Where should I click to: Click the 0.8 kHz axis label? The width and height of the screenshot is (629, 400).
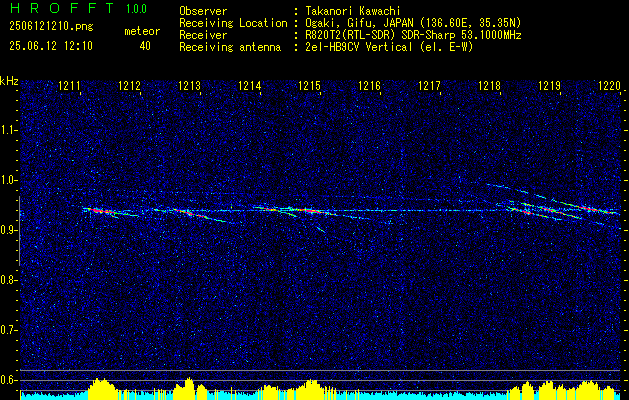pyautogui.click(x=8, y=280)
